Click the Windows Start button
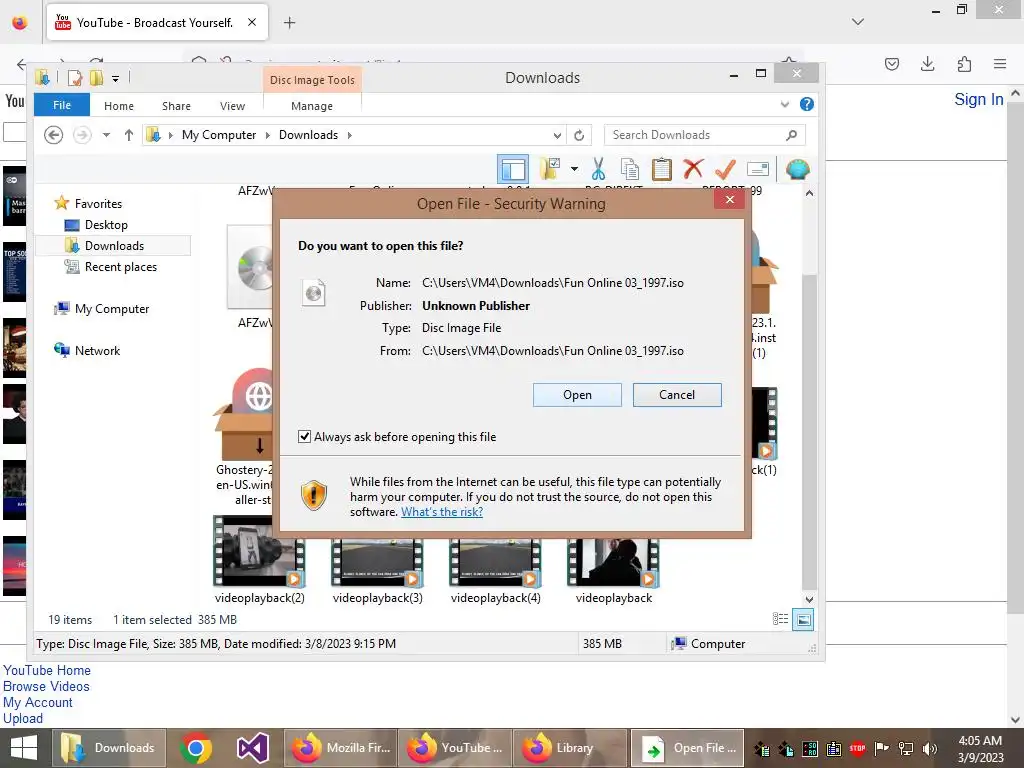Image resolution: width=1024 pixels, height=768 pixels. click(x=24, y=748)
